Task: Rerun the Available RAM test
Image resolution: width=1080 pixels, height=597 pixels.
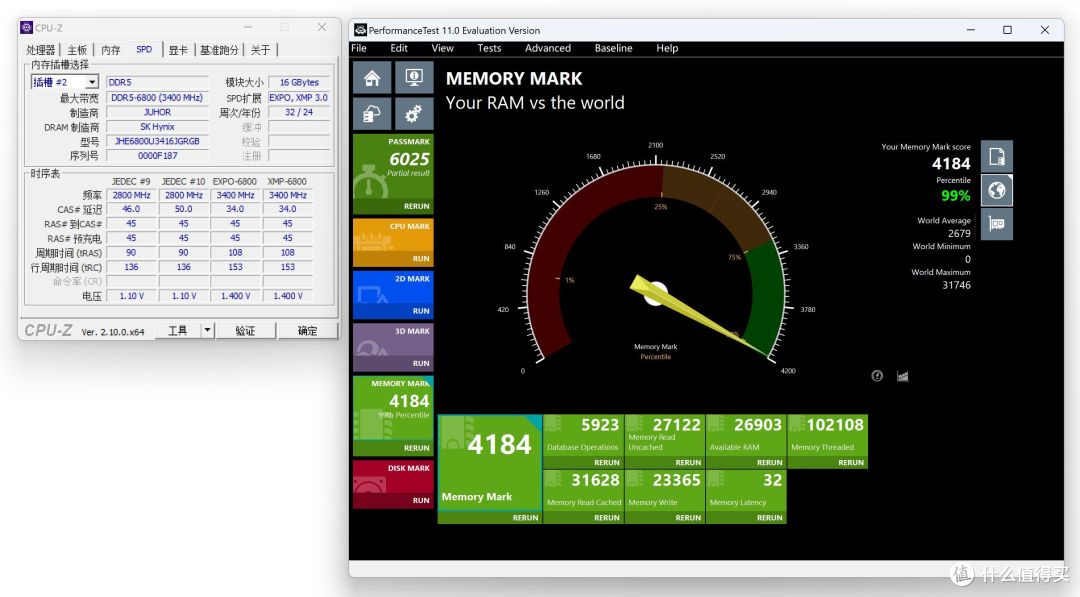Action: coord(769,462)
